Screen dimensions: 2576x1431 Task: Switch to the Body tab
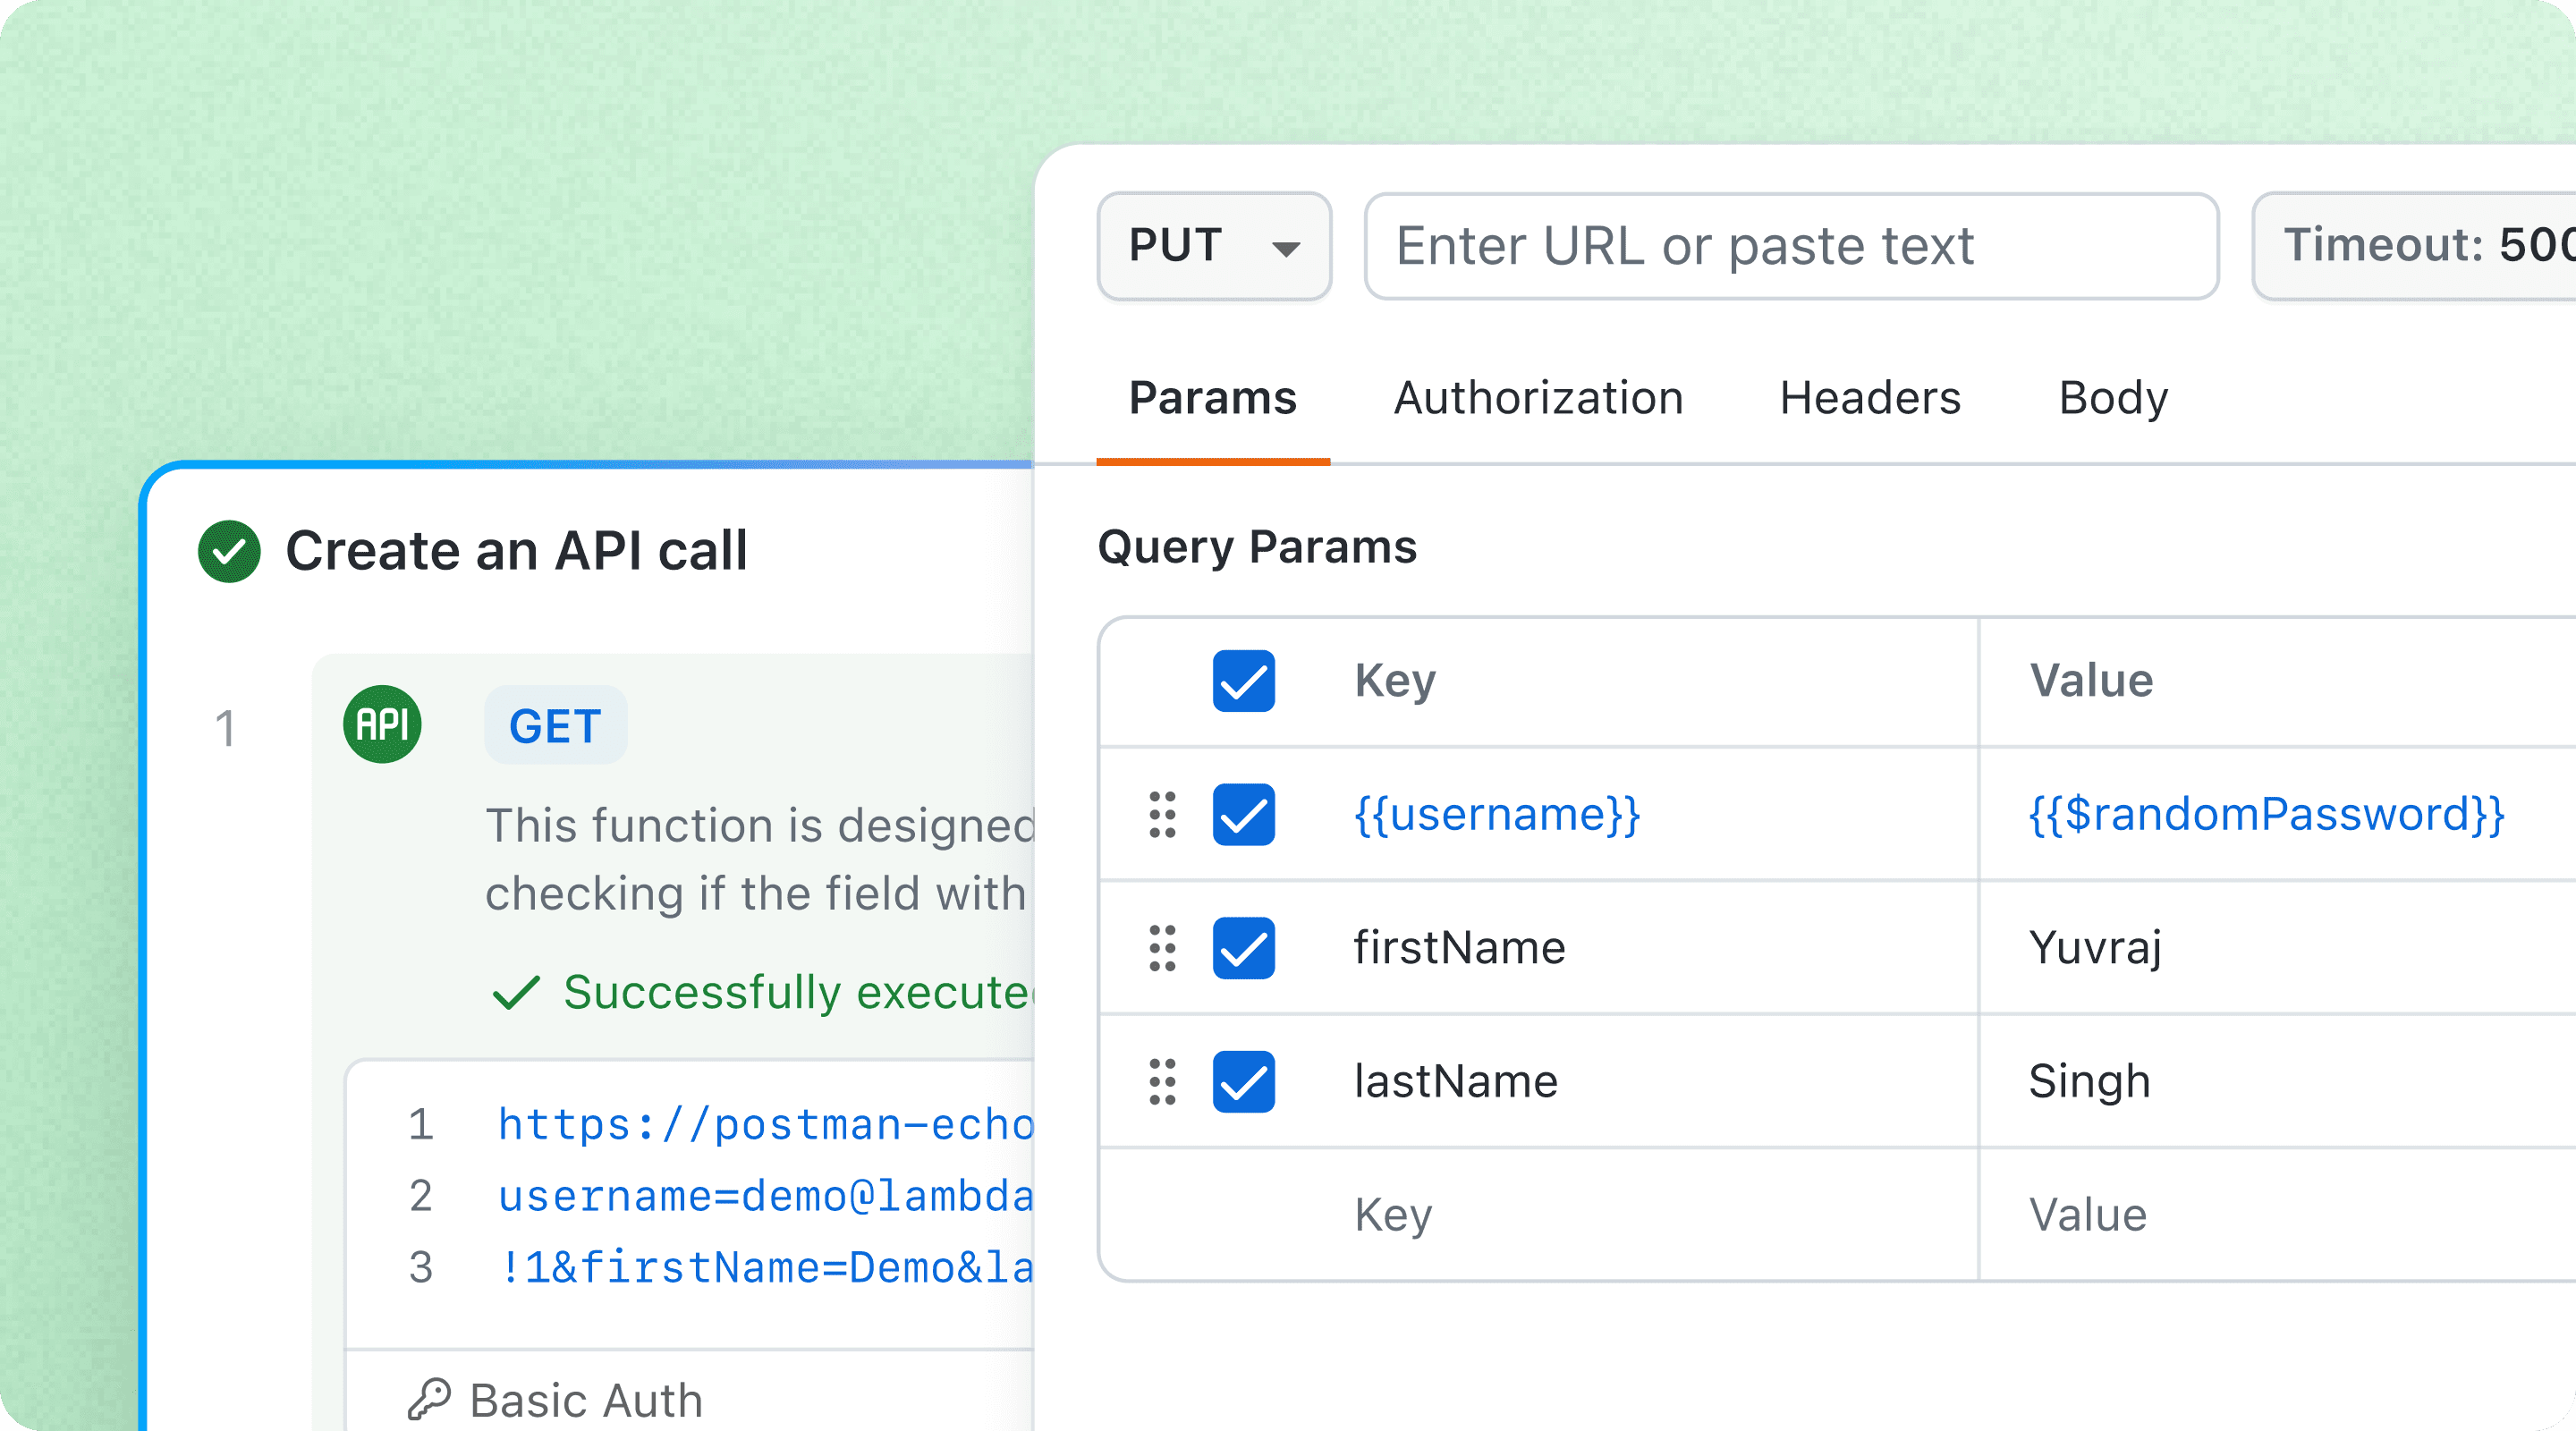[x=2112, y=398]
